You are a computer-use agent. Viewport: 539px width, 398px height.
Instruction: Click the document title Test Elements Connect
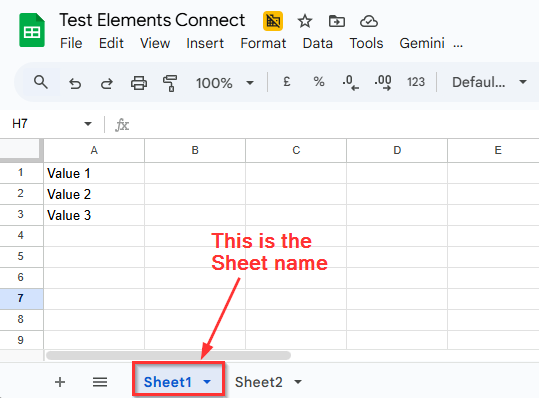pyautogui.click(x=152, y=20)
